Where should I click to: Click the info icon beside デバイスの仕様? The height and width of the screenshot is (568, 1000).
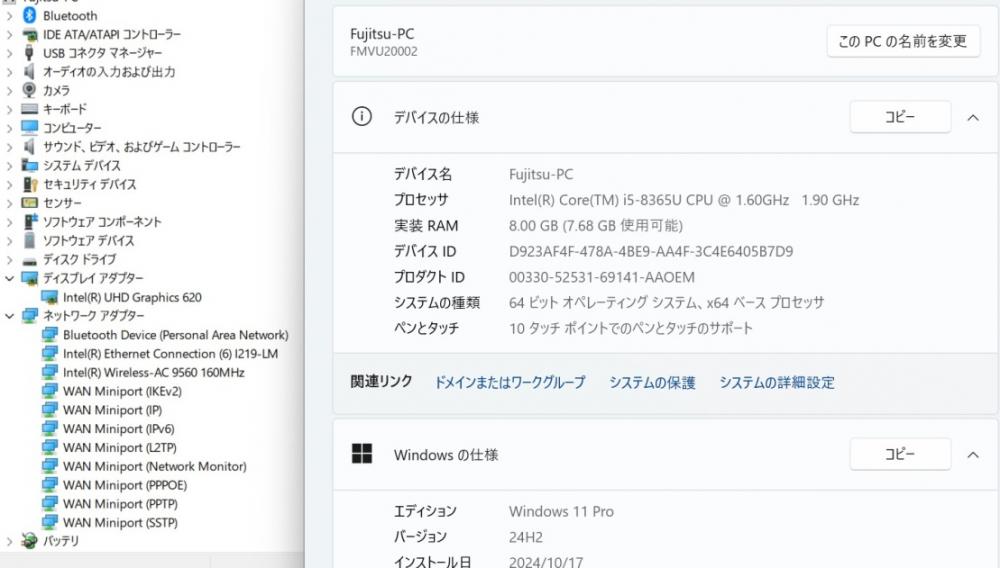point(362,117)
